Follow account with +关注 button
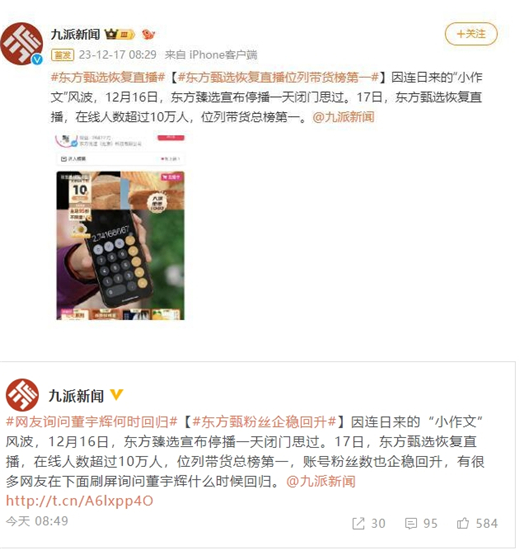This screenshot has width=519, height=550. click(471, 34)
